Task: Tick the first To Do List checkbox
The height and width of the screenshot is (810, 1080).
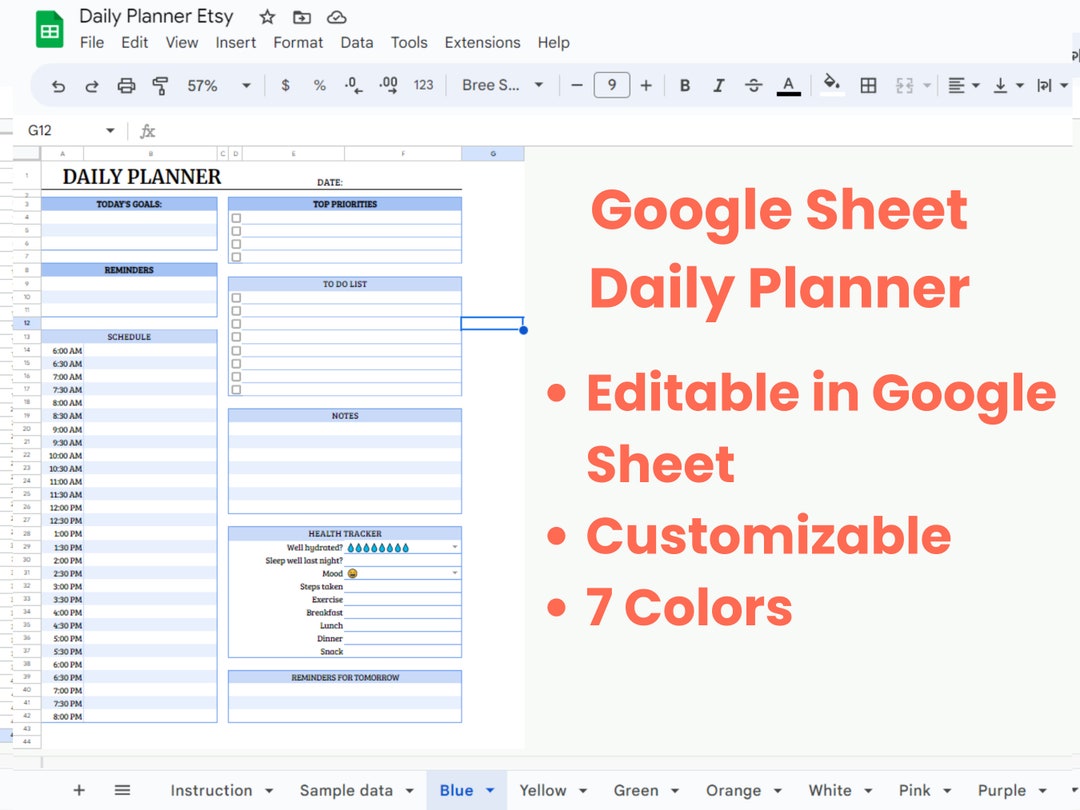Action: point(236,298)
